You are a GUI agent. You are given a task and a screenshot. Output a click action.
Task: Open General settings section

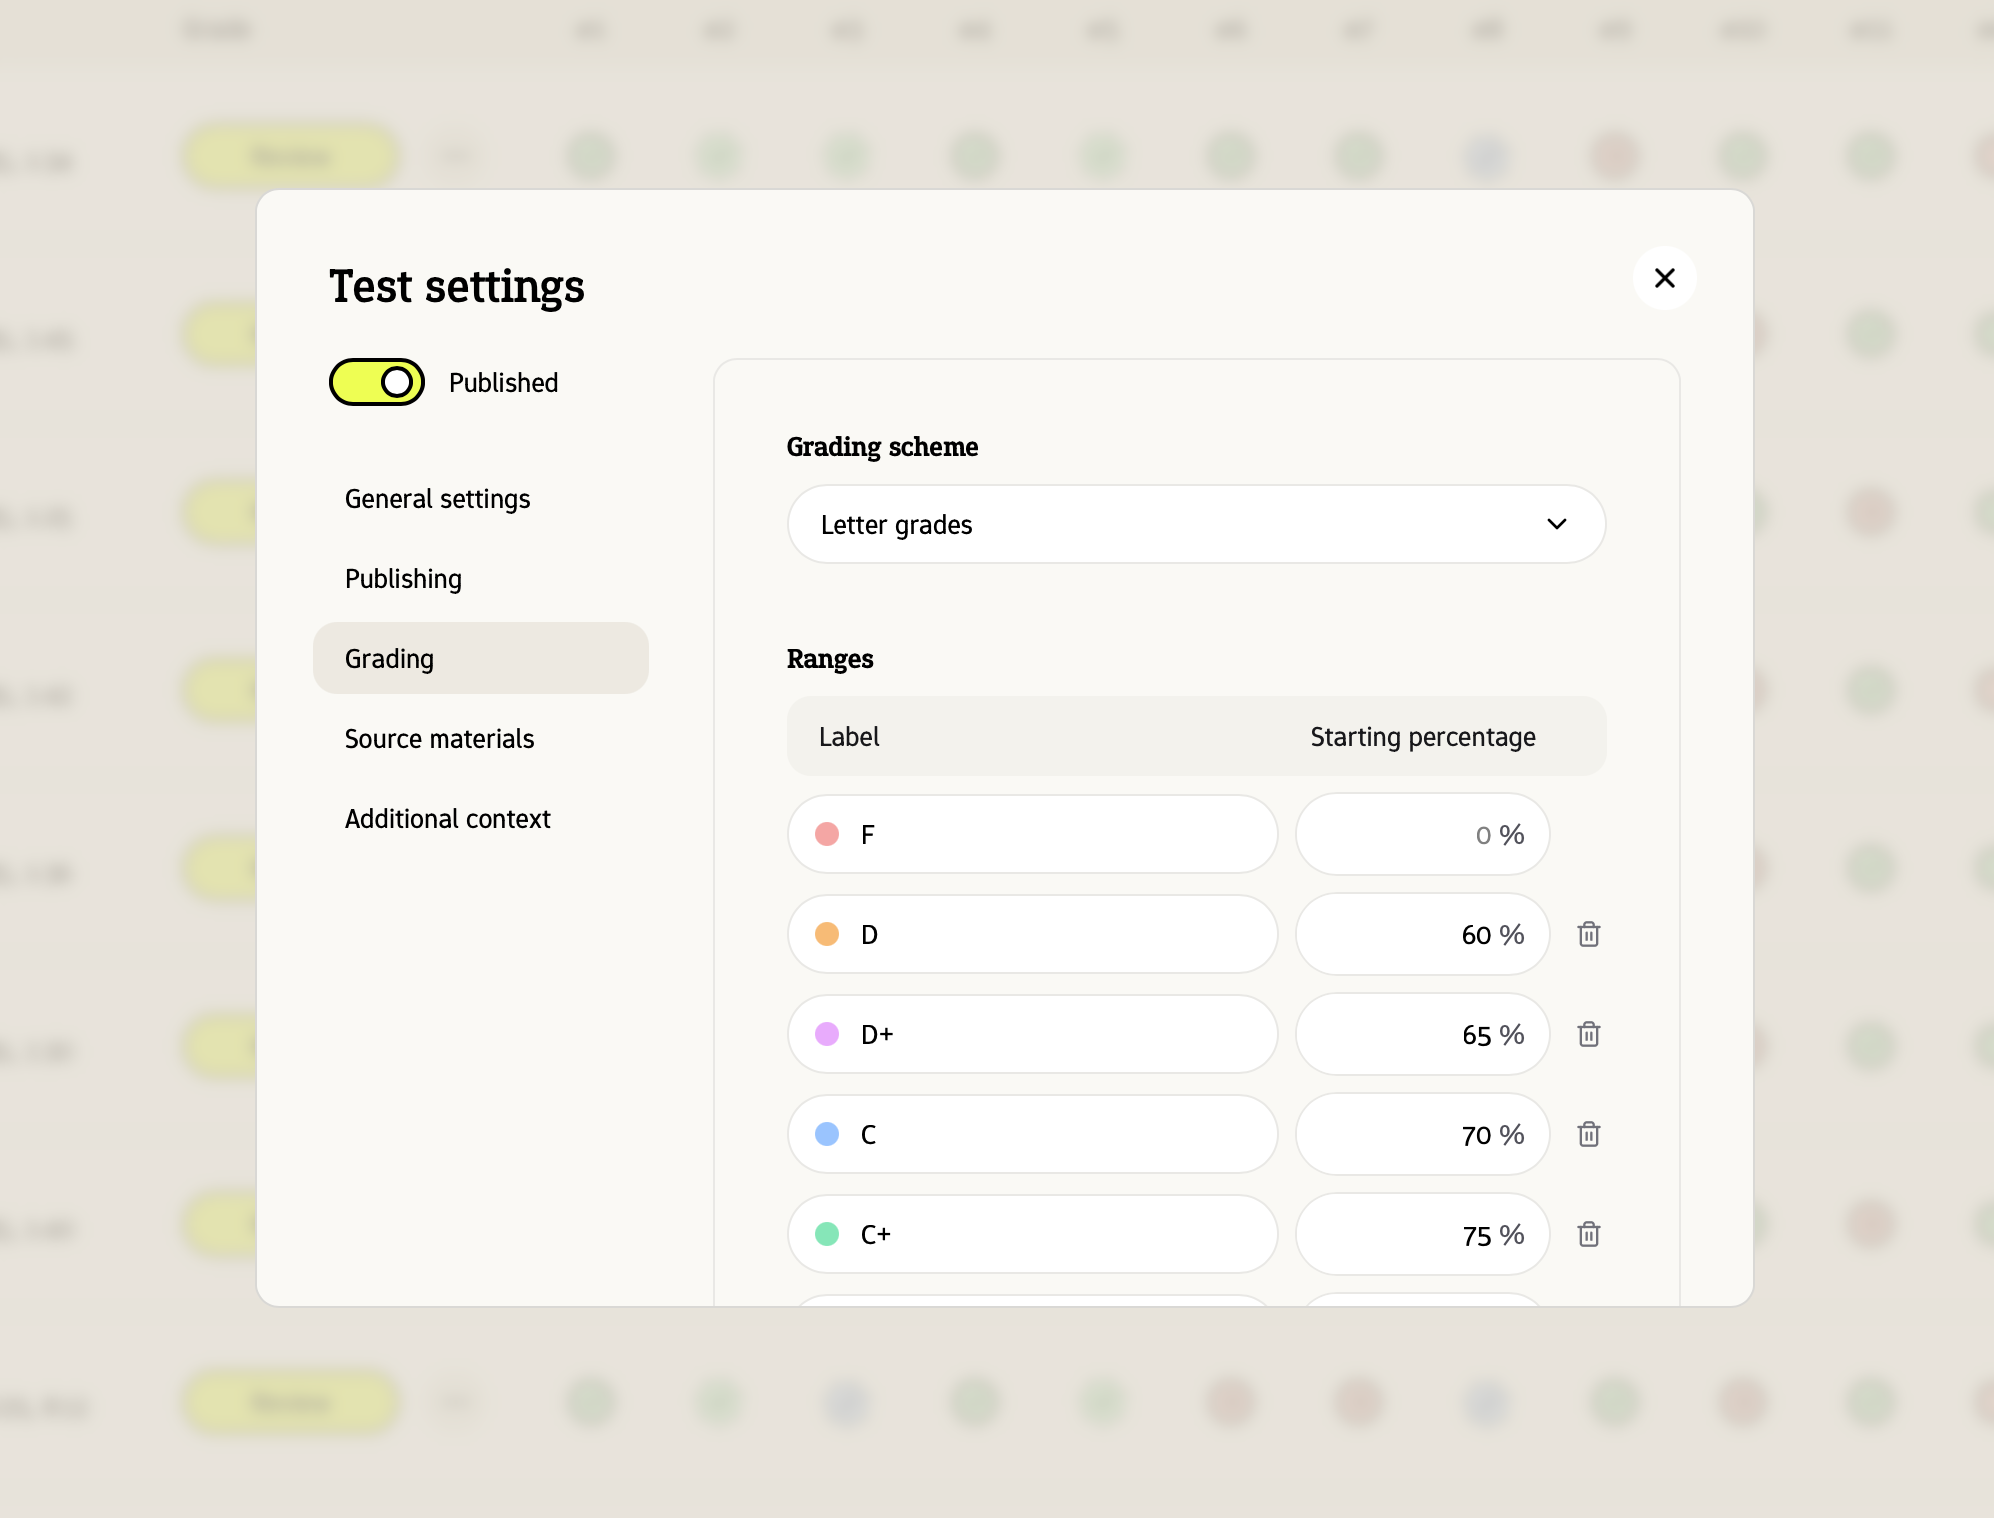437,499
